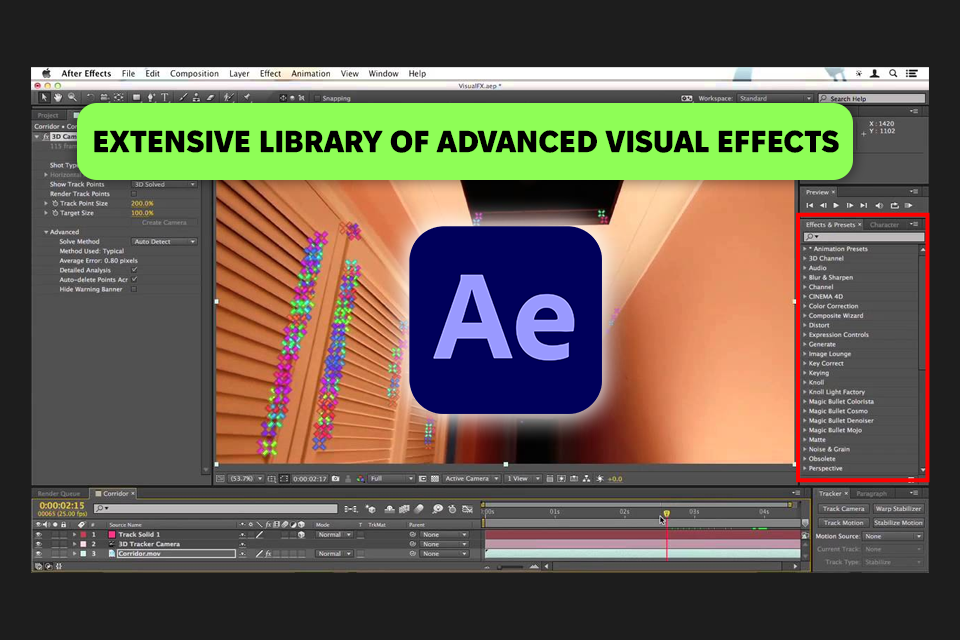
Task: Switch to the Character tab
Action: [884, 225]
